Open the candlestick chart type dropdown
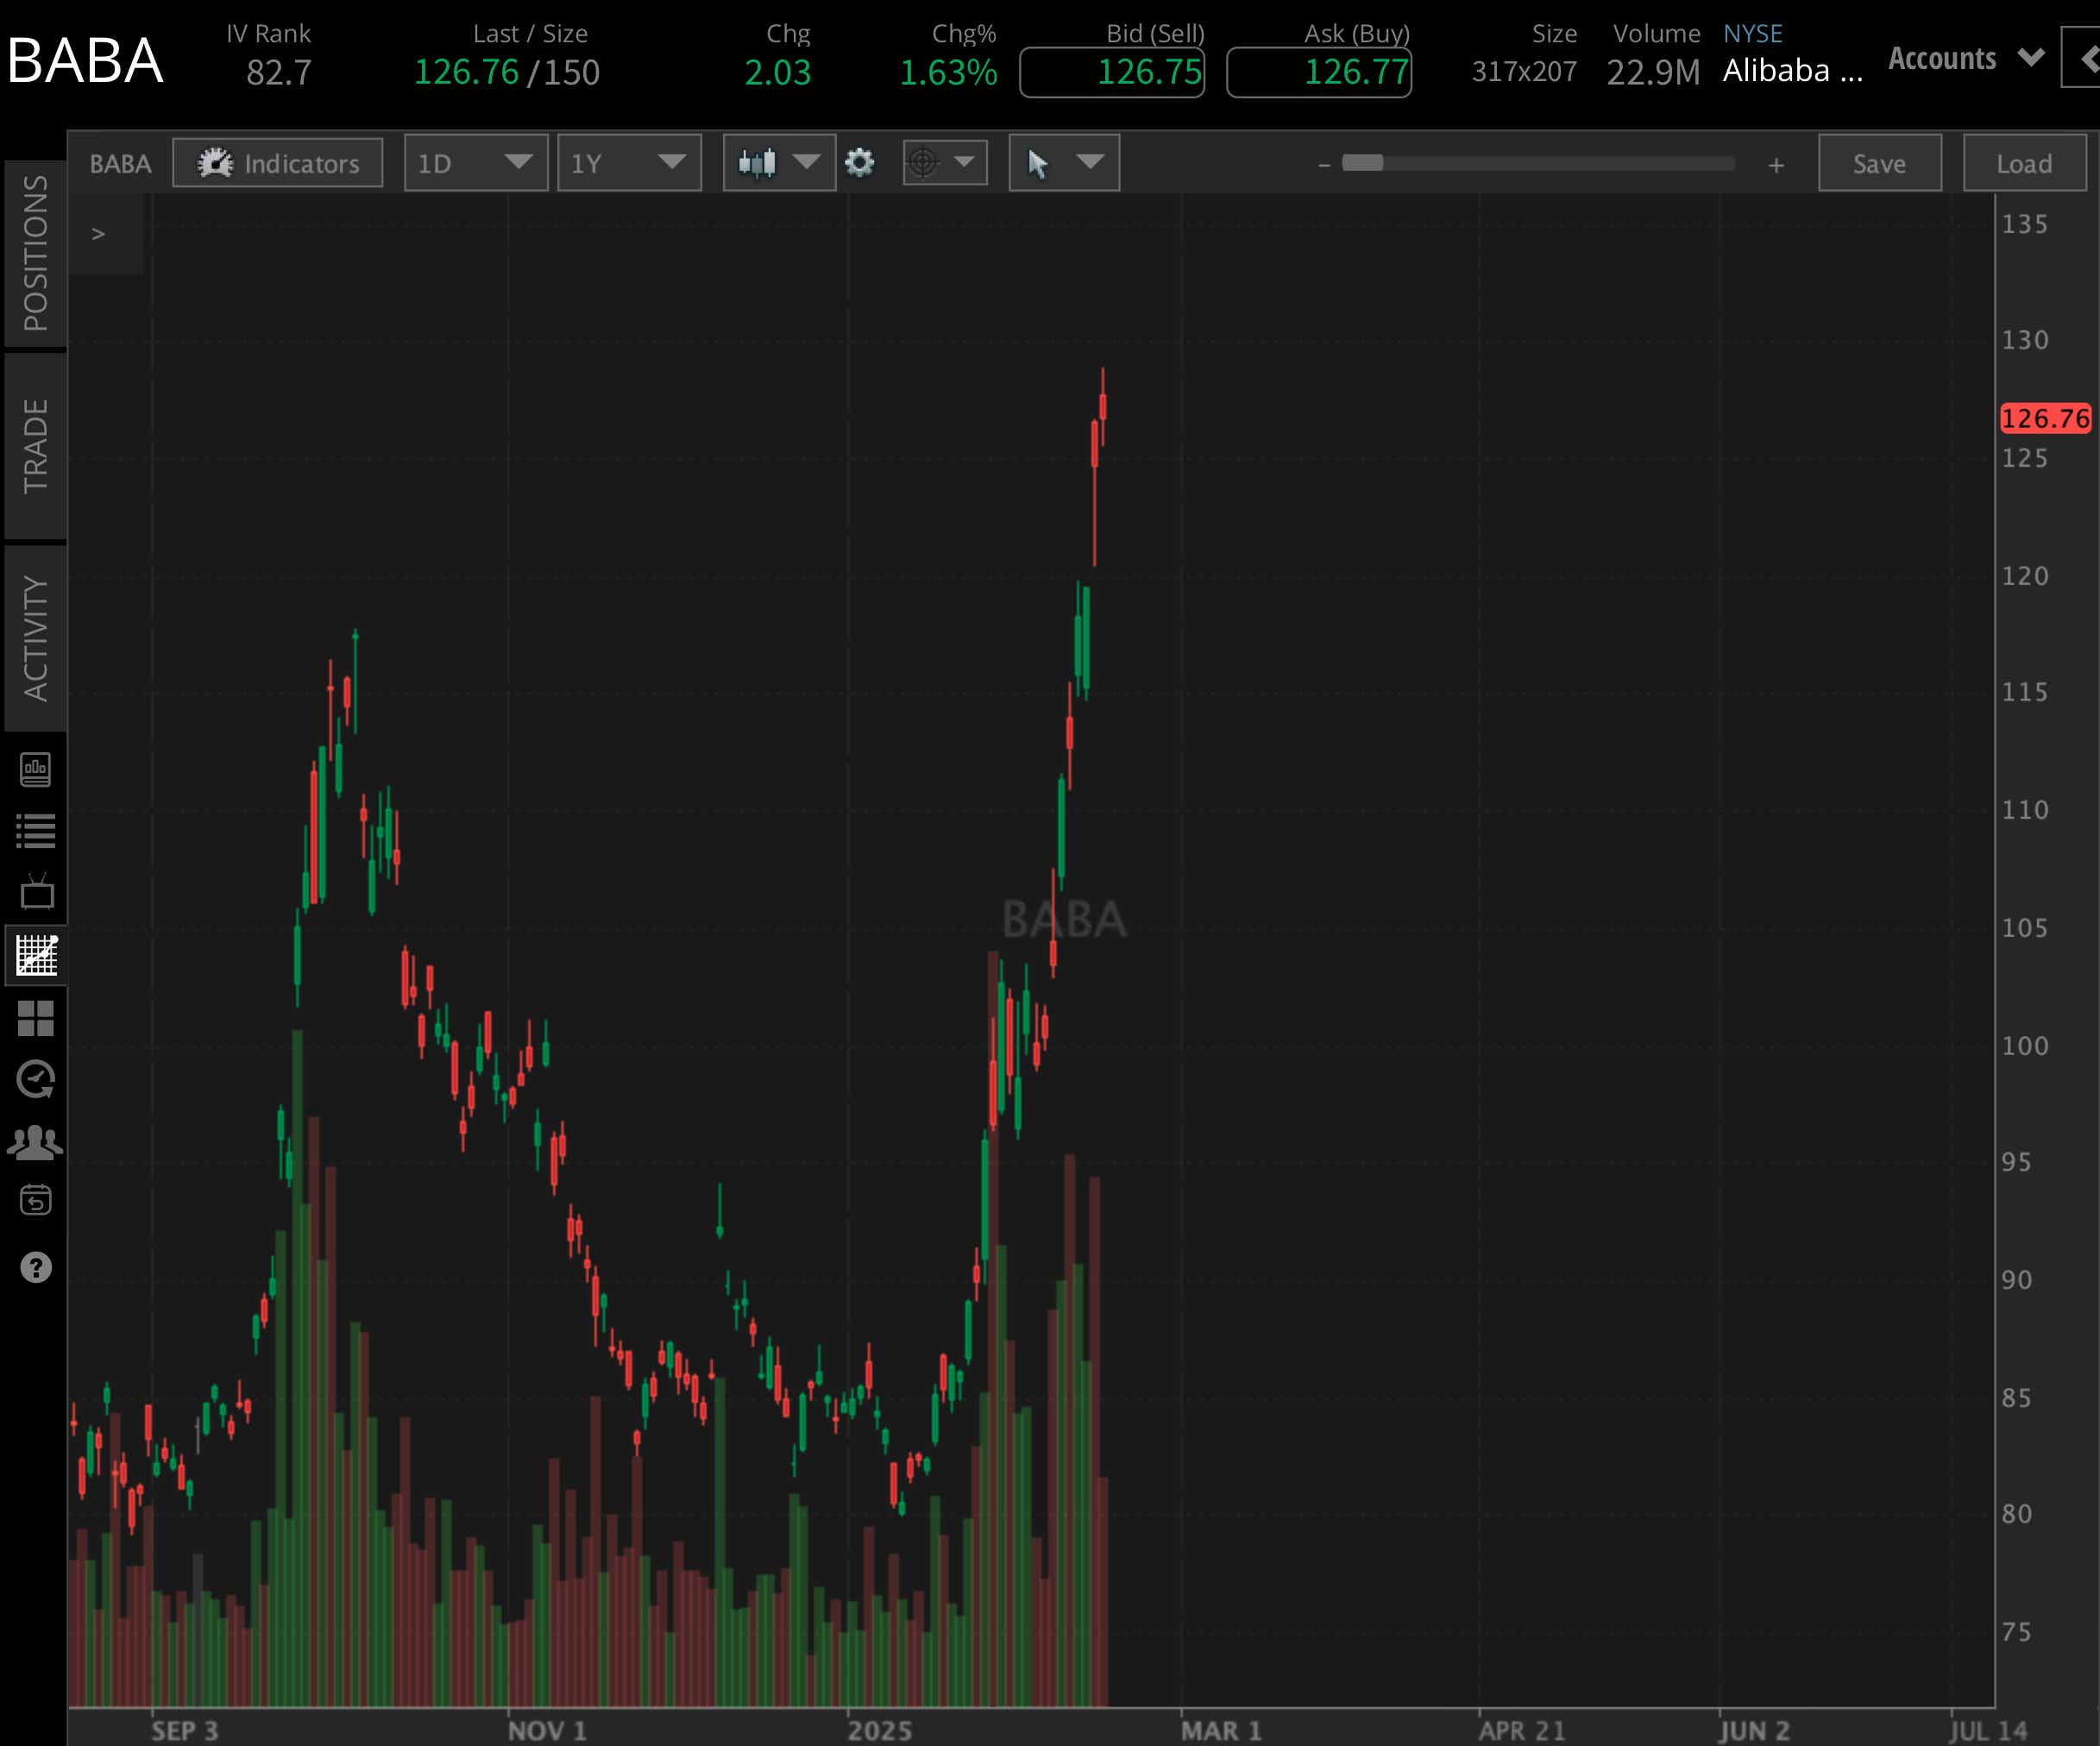The image size is (2100, 1746). coord(778,162)
